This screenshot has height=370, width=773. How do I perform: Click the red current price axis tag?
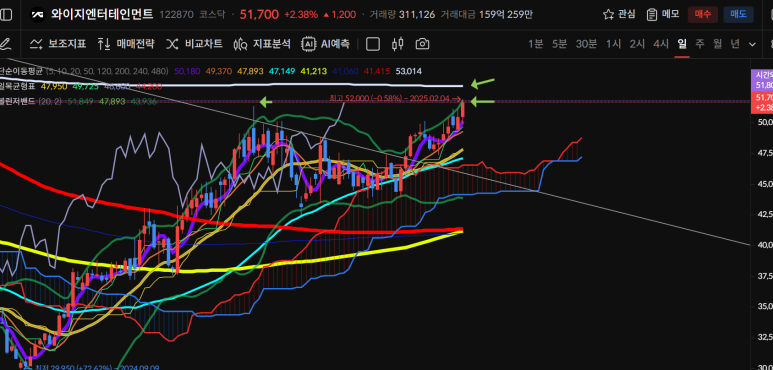click(762, 102)
